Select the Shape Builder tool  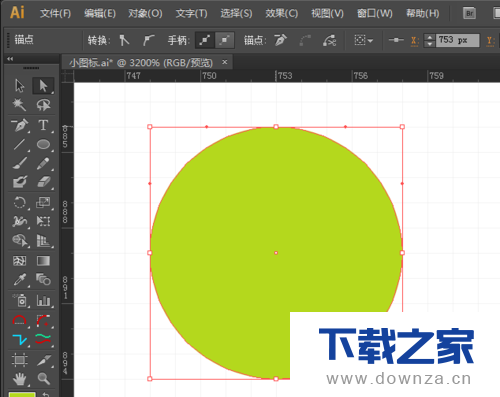point(20,240)
